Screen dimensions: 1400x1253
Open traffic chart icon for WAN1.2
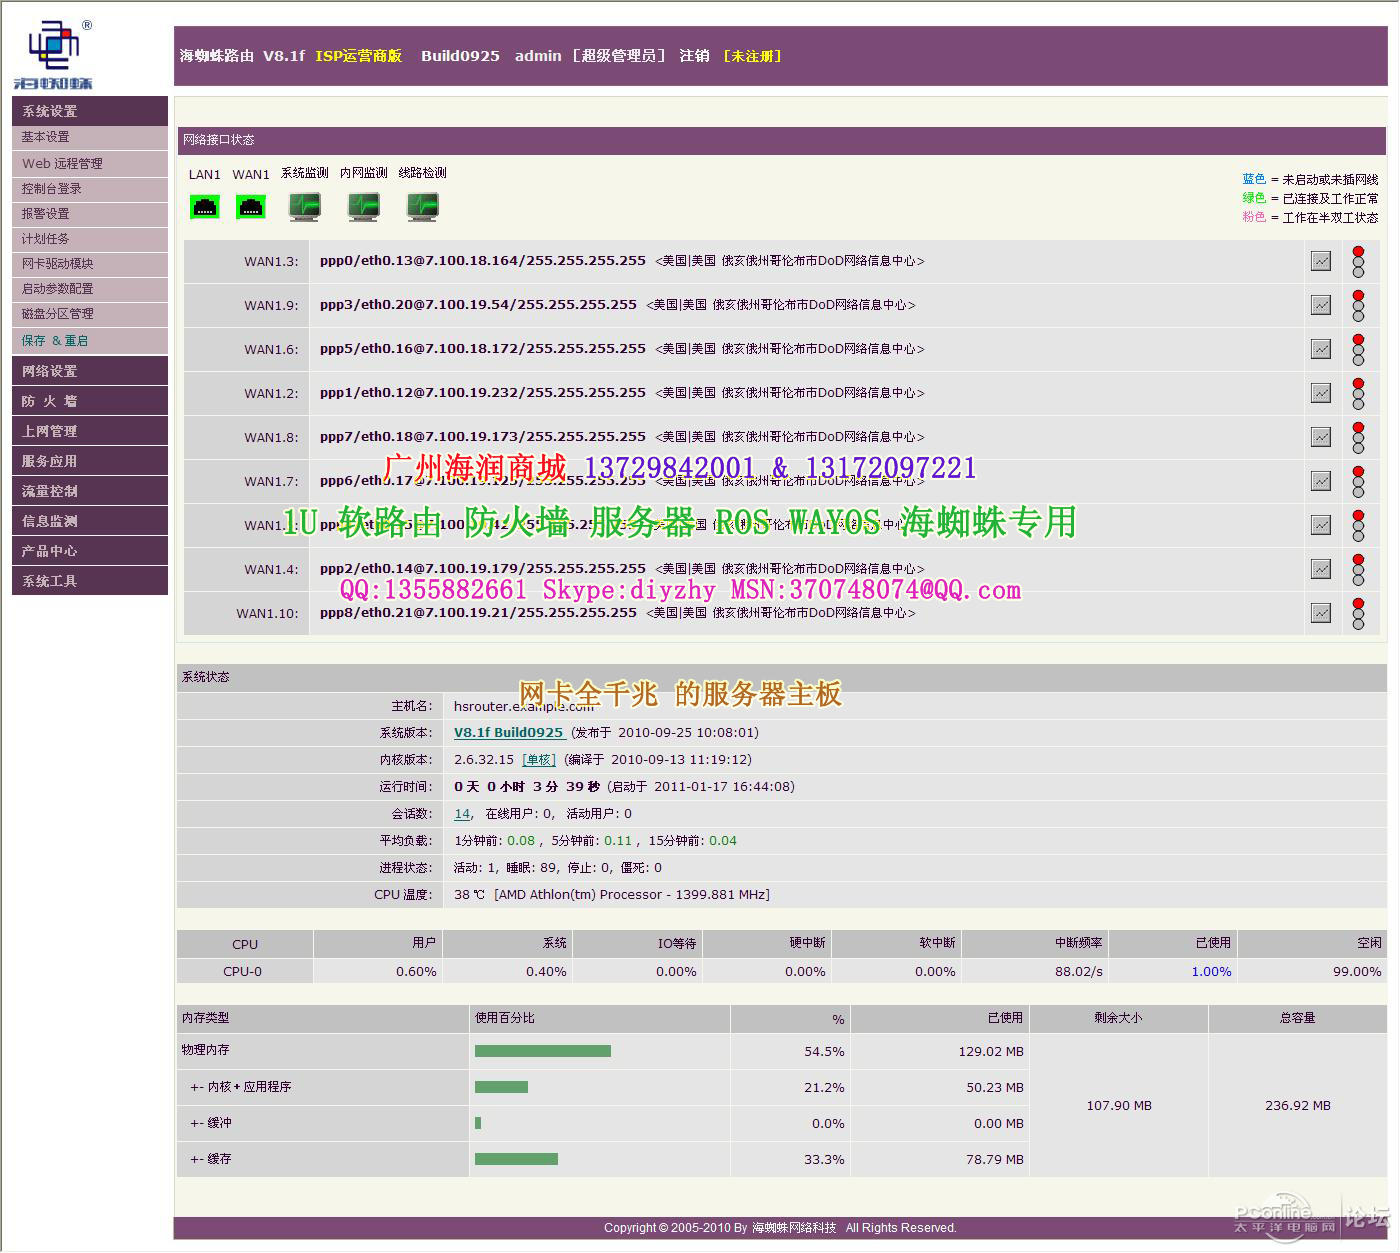pyautogui.click(x=1321, y=393)
